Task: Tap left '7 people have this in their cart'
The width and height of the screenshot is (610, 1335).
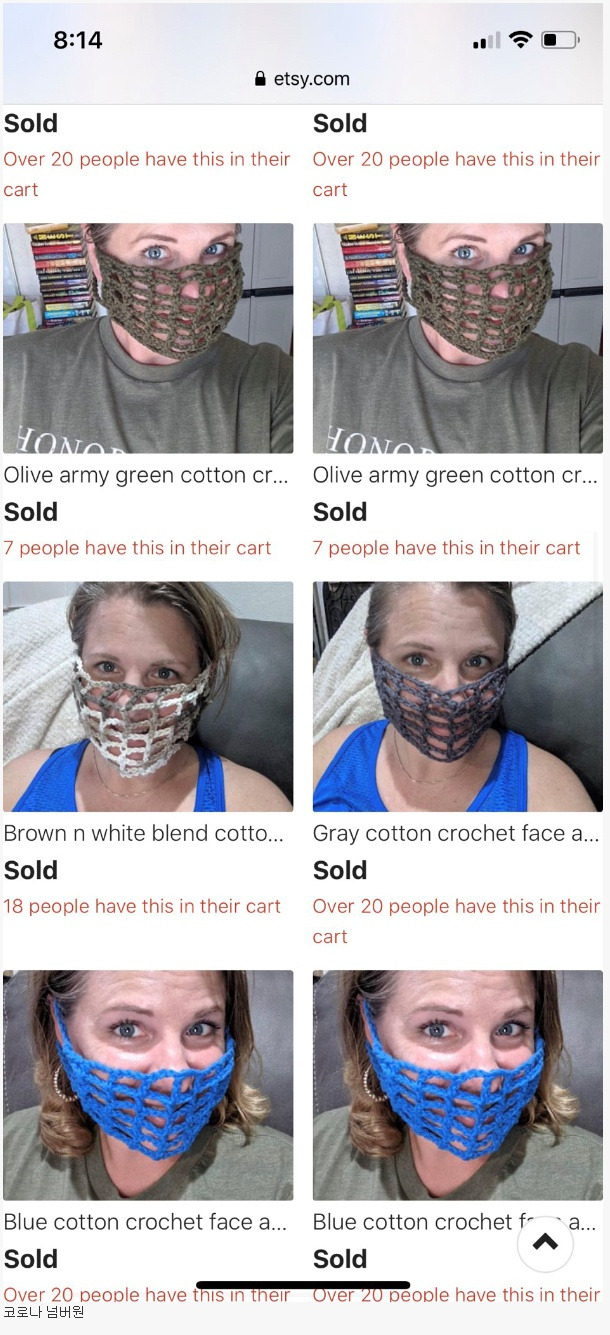Action: pos(137,548)
